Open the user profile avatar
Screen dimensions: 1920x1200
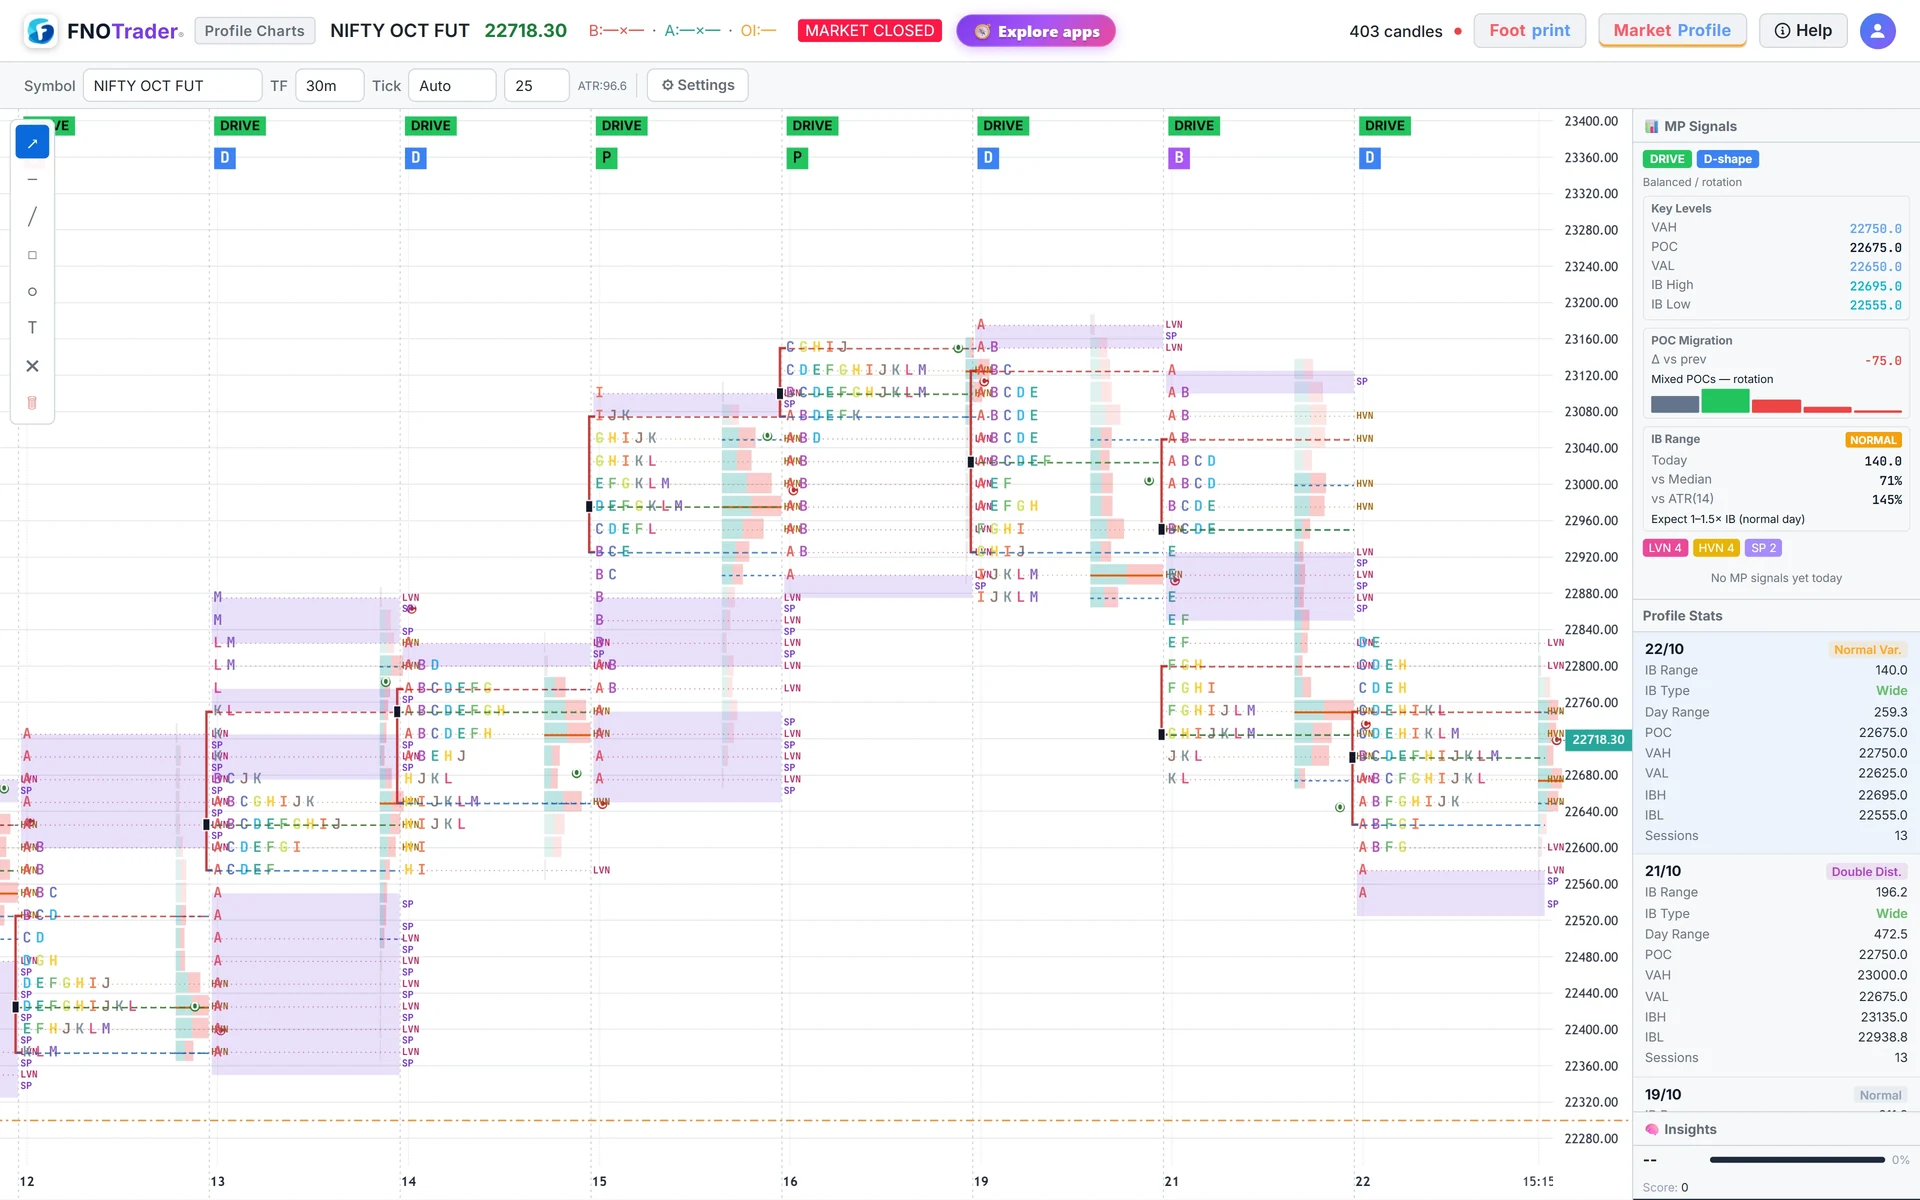click(1877, 31)
